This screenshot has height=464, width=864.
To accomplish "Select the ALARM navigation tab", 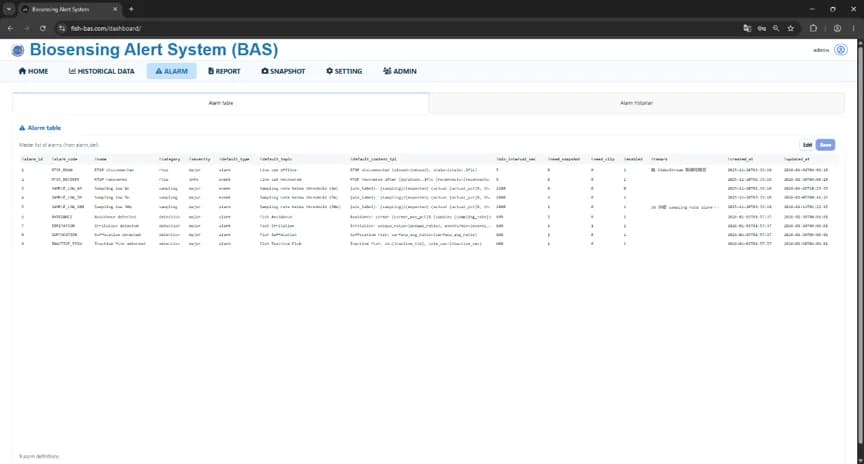I will click(171, 71).
